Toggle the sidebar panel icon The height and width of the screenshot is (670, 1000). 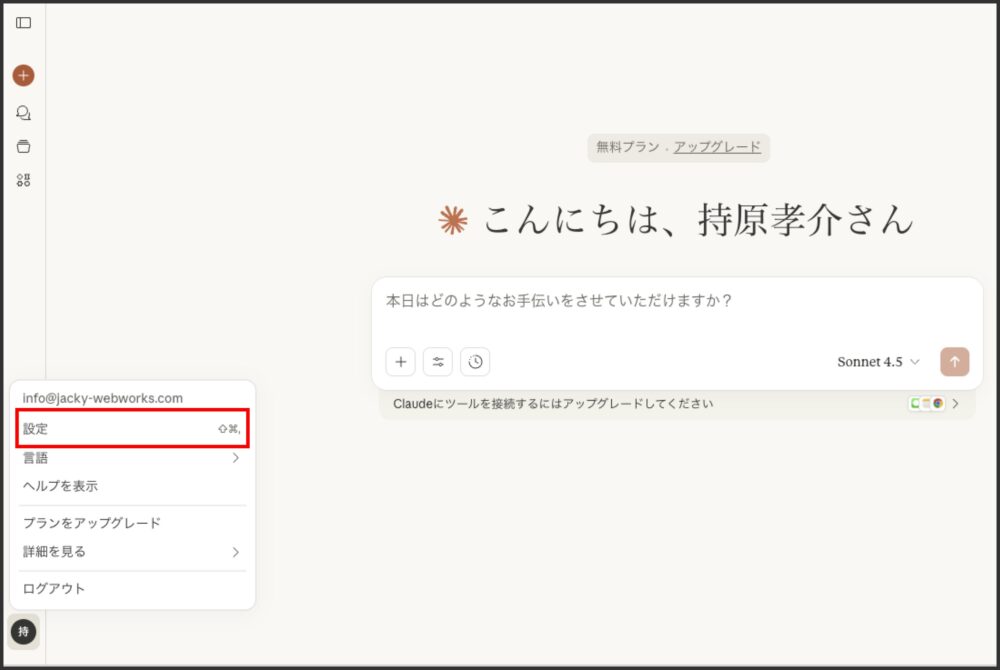[23, 22]
